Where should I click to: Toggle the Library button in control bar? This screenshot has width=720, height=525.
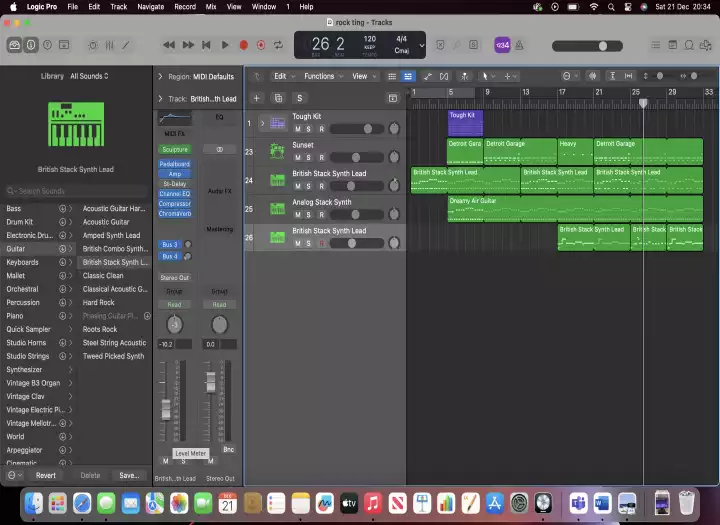tap(15, 45)
